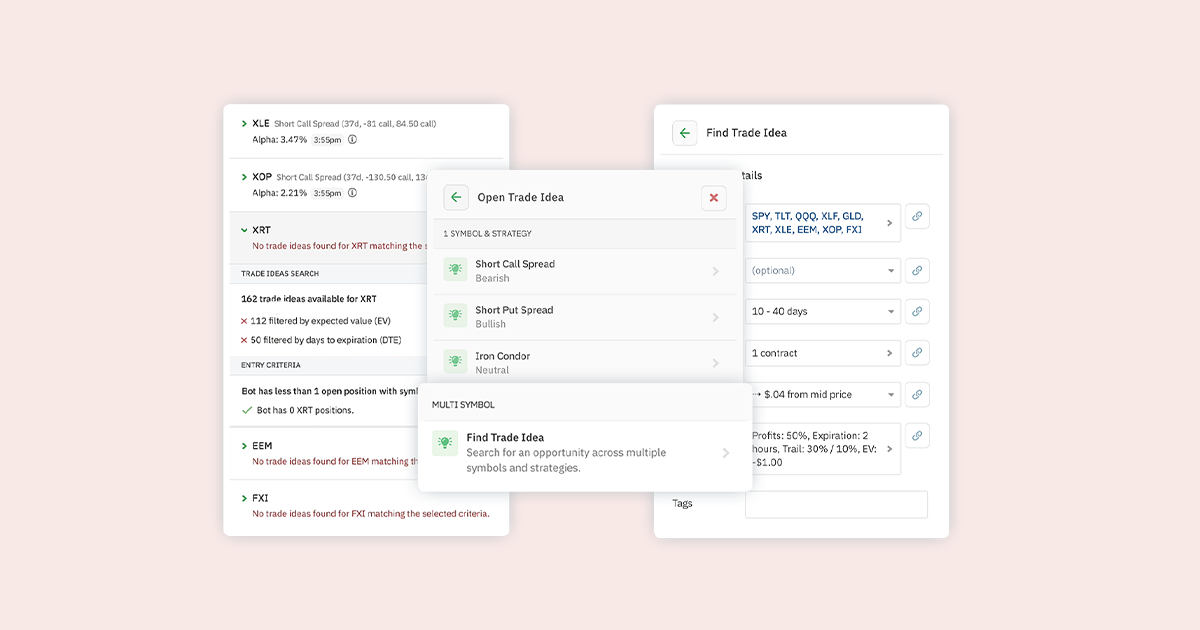Click the Tags input field
1200x630 pixels.
836,504
